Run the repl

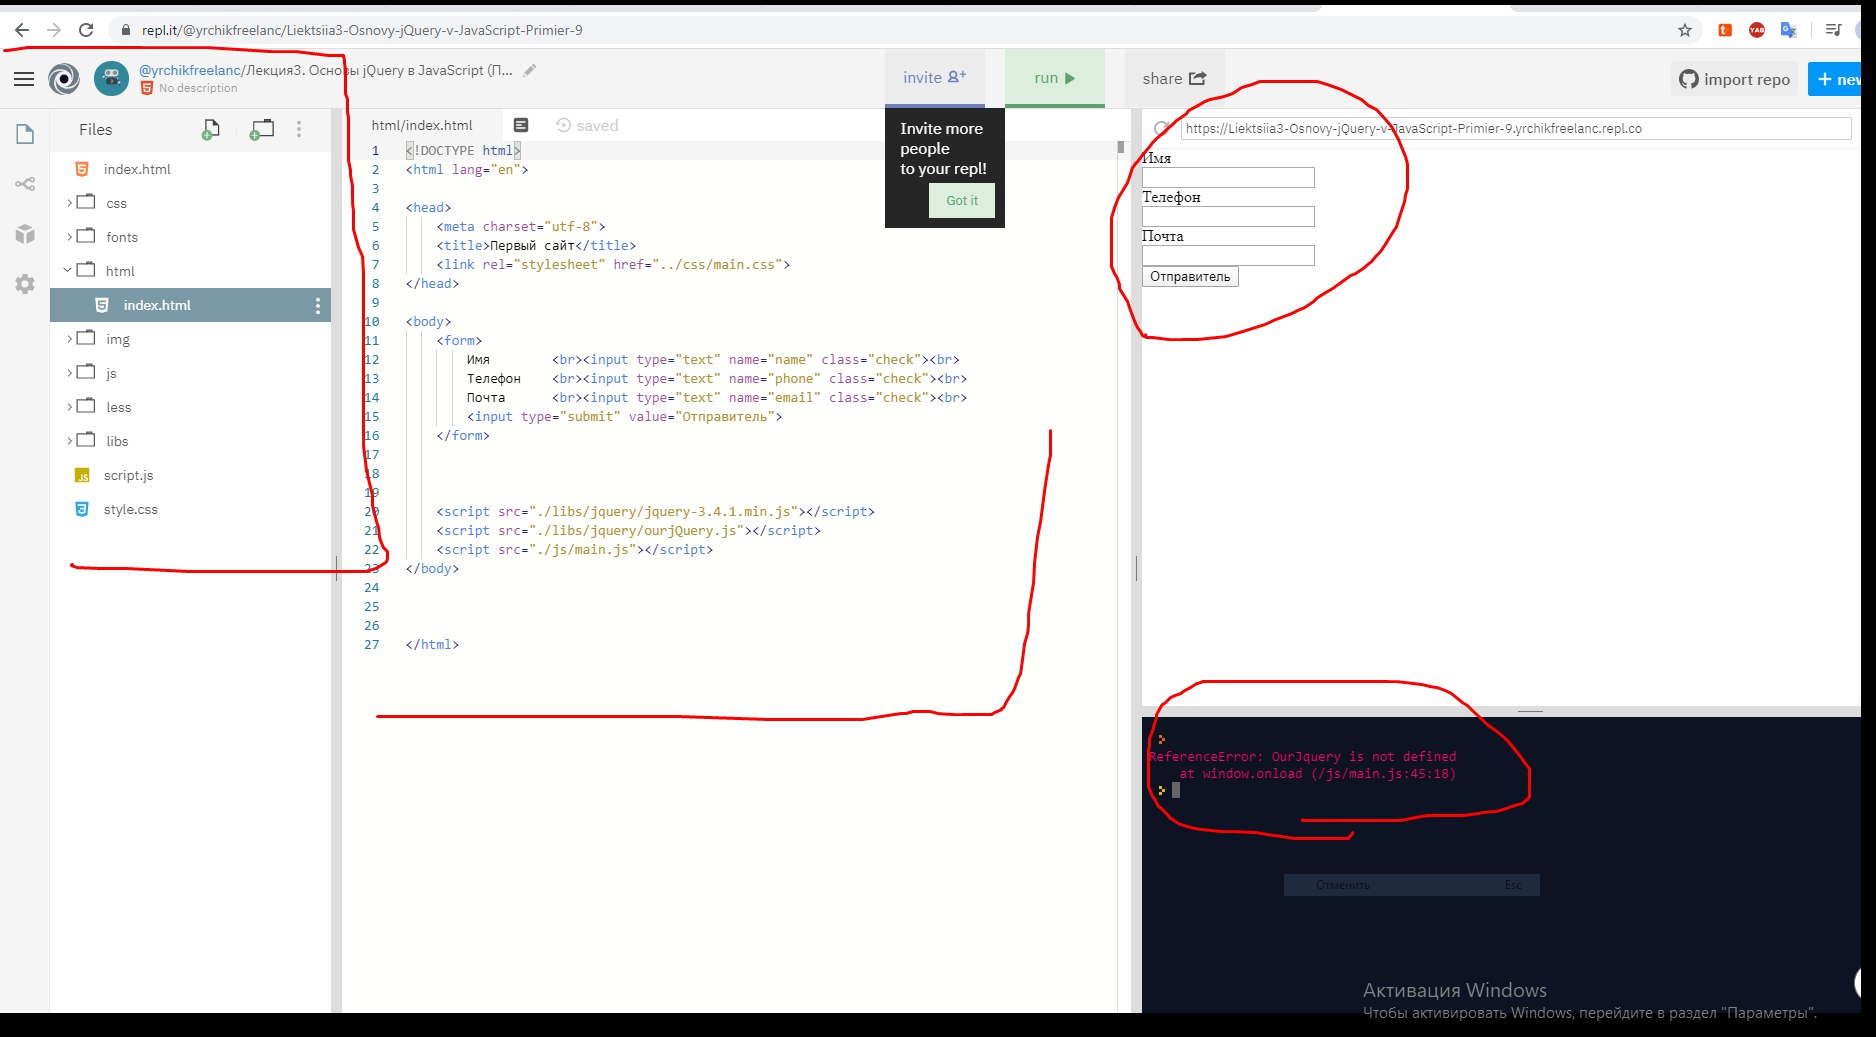point(1055,78)
